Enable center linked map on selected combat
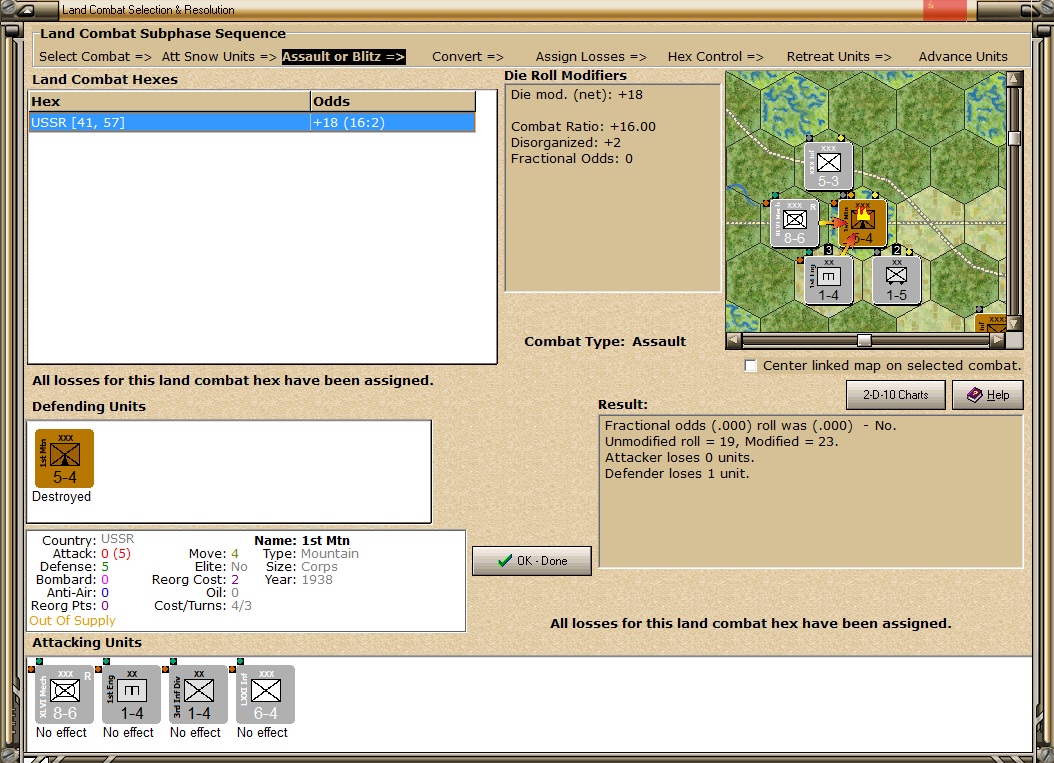This screenshot has width=1054, height=763. (751, 366)
